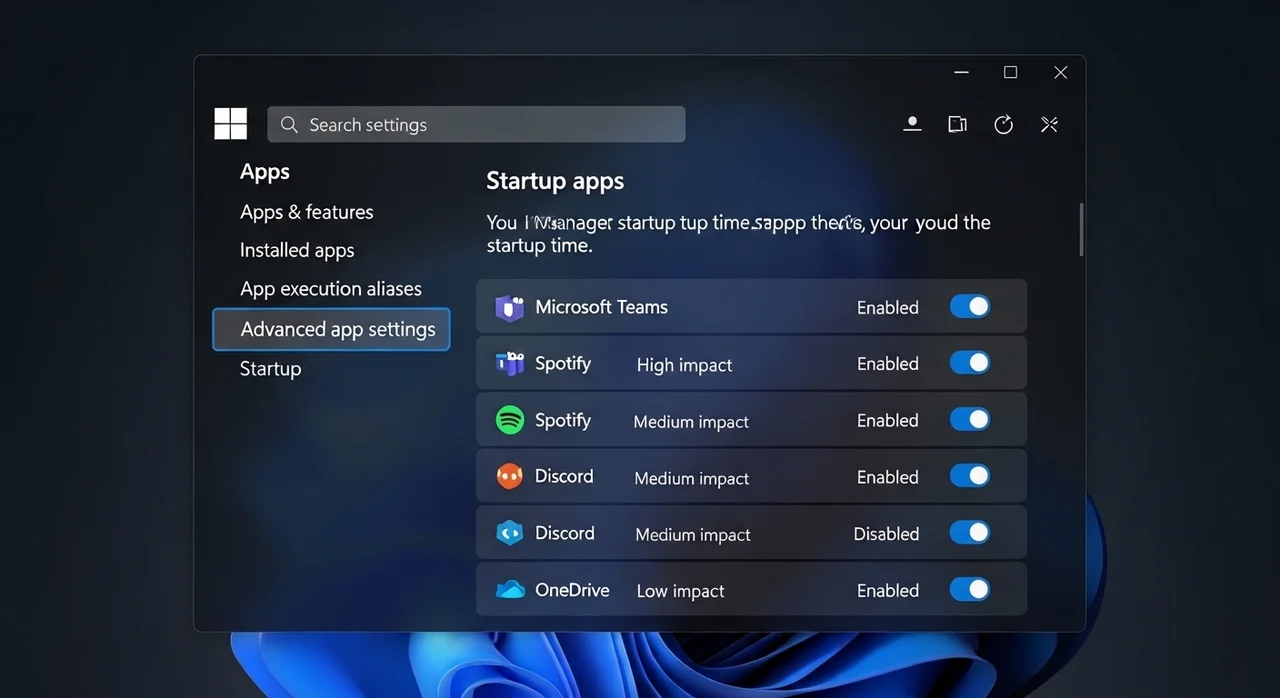Click the OneDrive cloud icon

coord(510,590)
